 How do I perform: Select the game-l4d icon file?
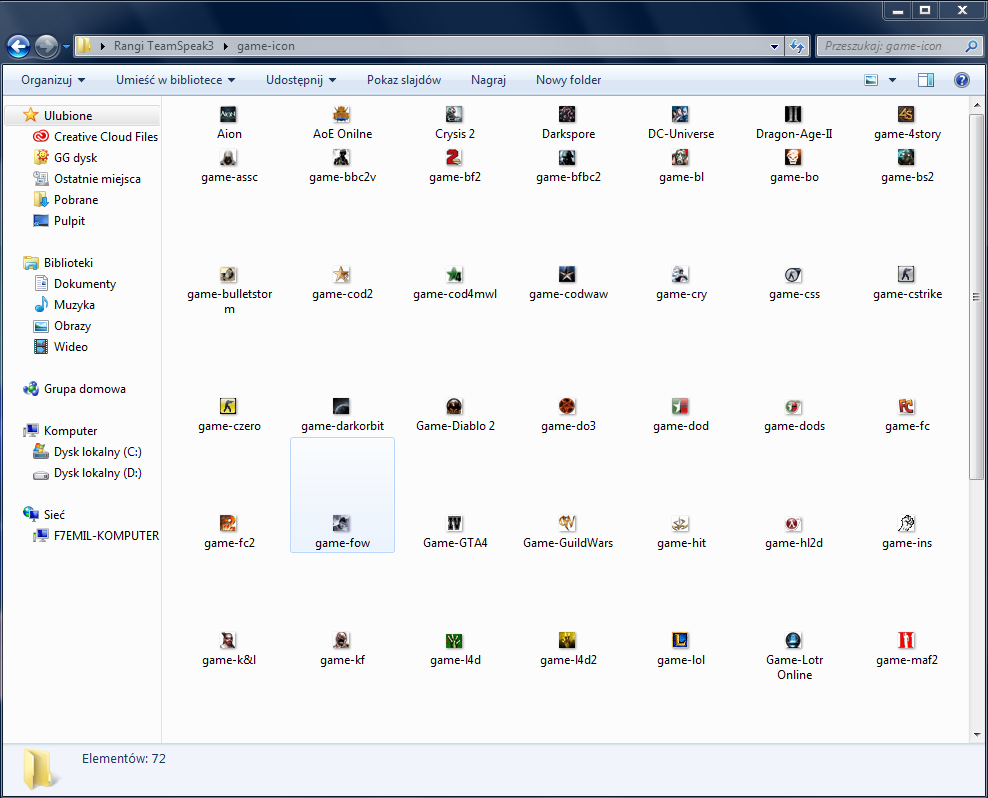coord(454,649)
